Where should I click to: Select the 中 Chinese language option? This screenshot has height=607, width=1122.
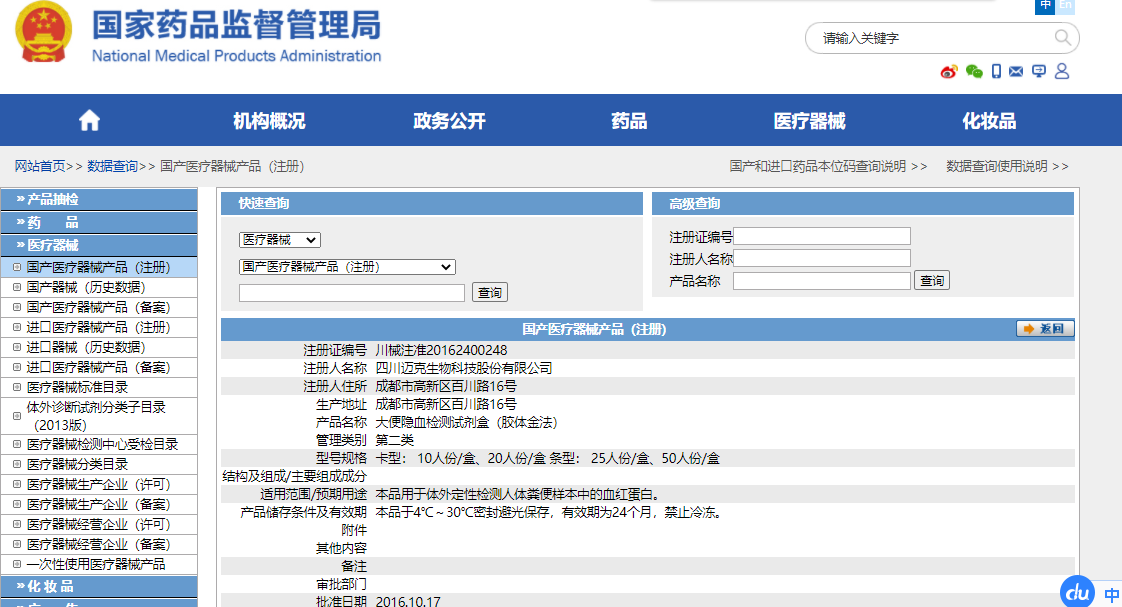tap(1044, 7)
